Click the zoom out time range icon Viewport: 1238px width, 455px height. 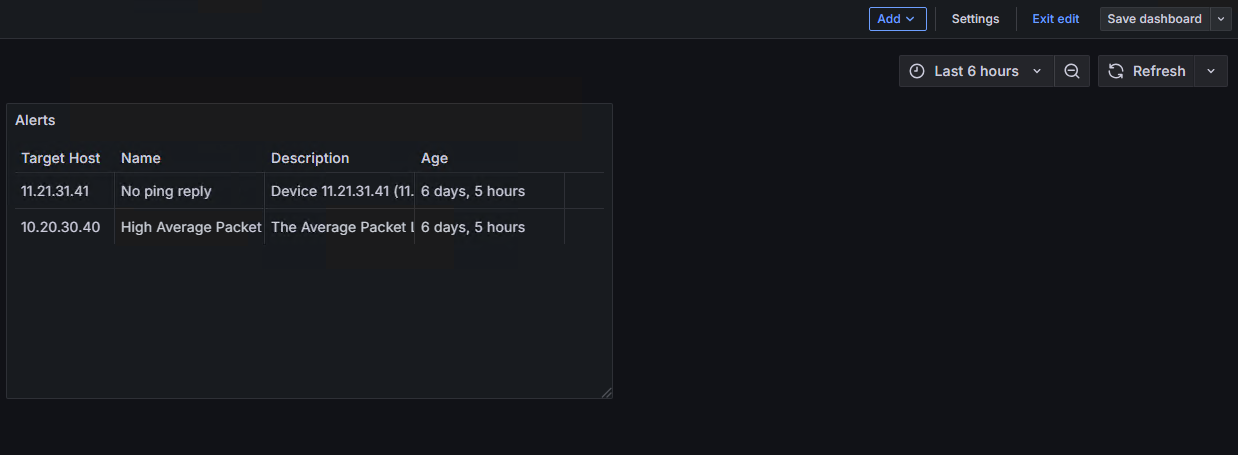tap(1072, 71)
